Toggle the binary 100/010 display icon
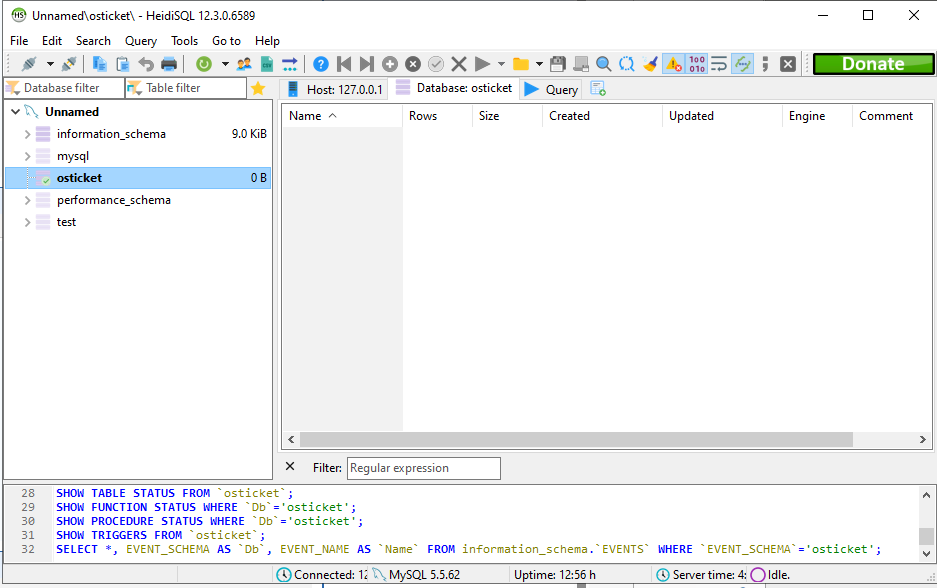 point(697,64)
